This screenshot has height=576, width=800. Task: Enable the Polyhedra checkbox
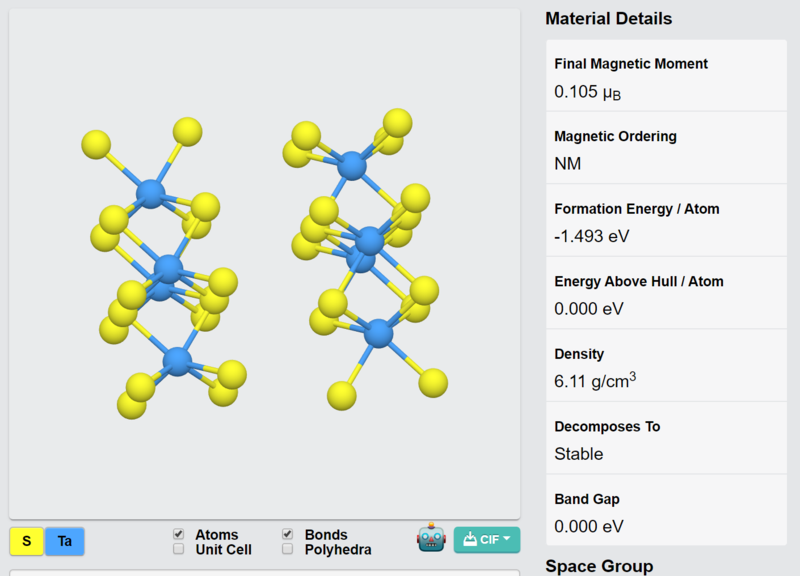[x=287, y=548]
